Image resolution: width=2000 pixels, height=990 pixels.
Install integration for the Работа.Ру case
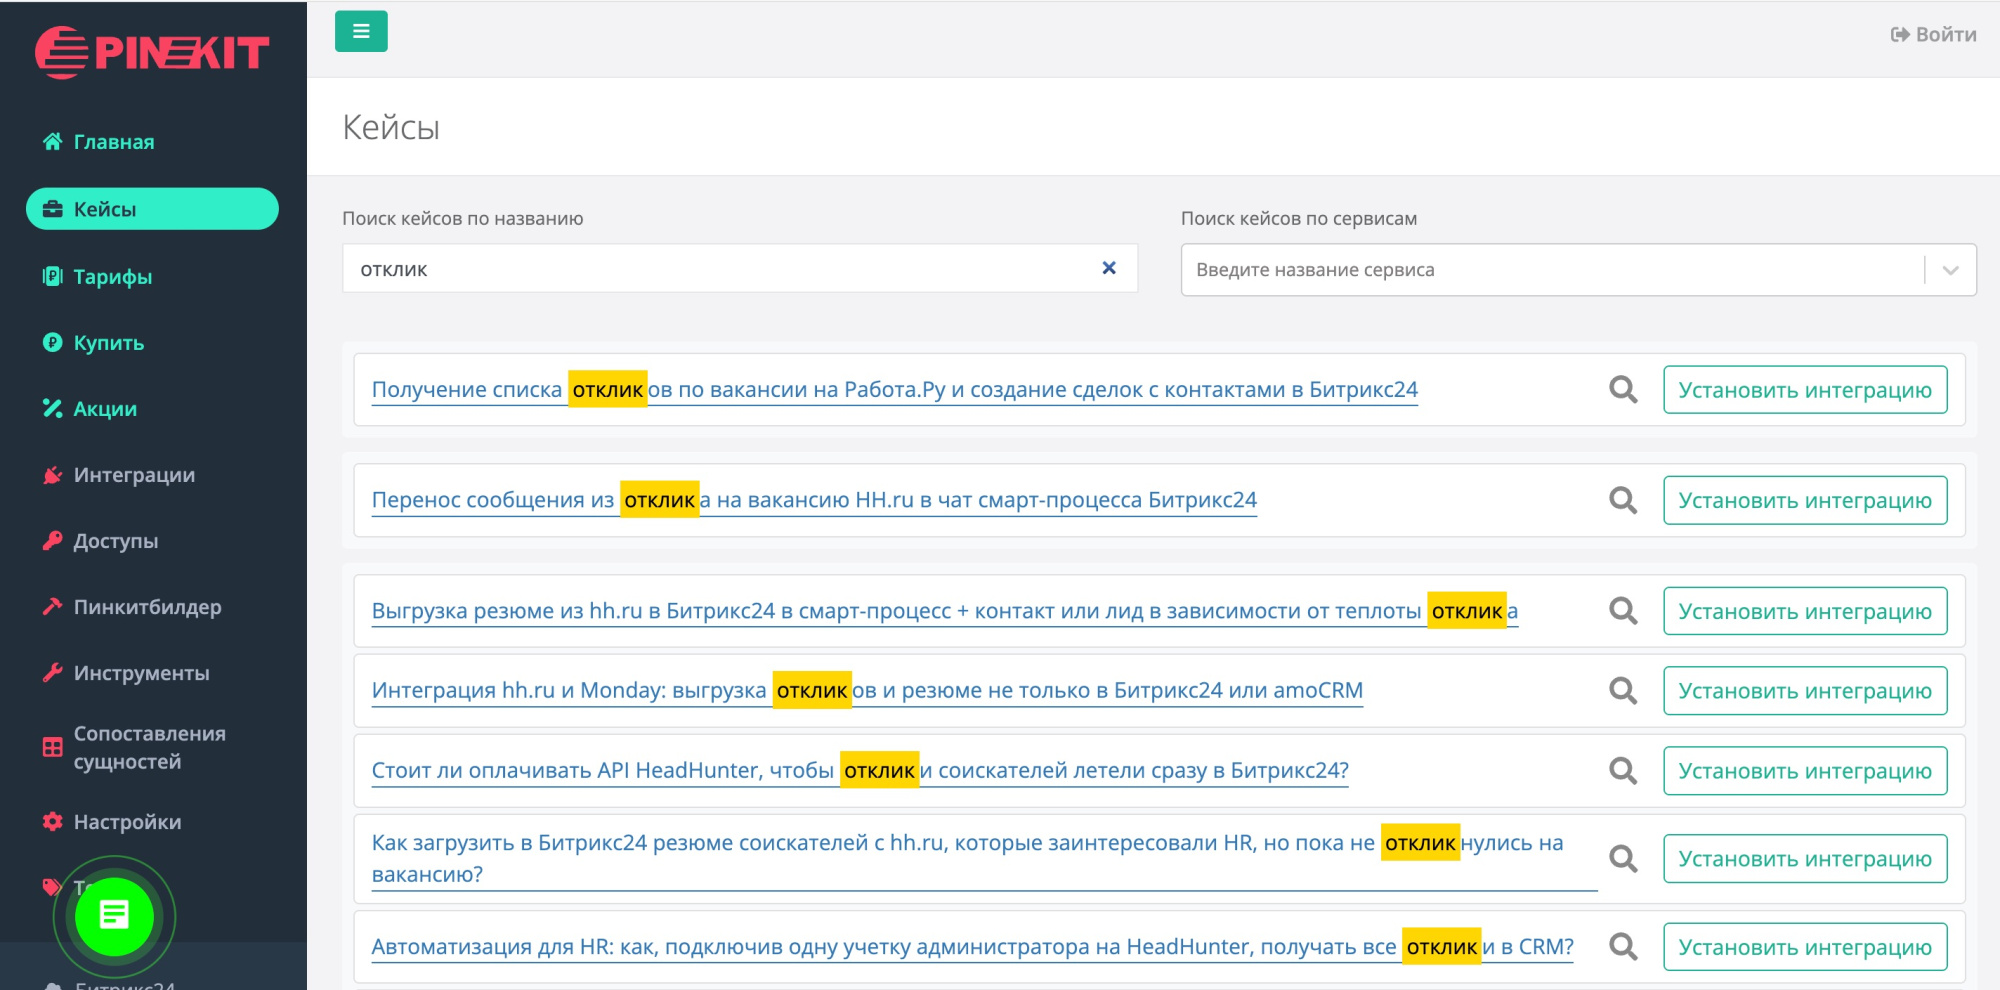1804,390
